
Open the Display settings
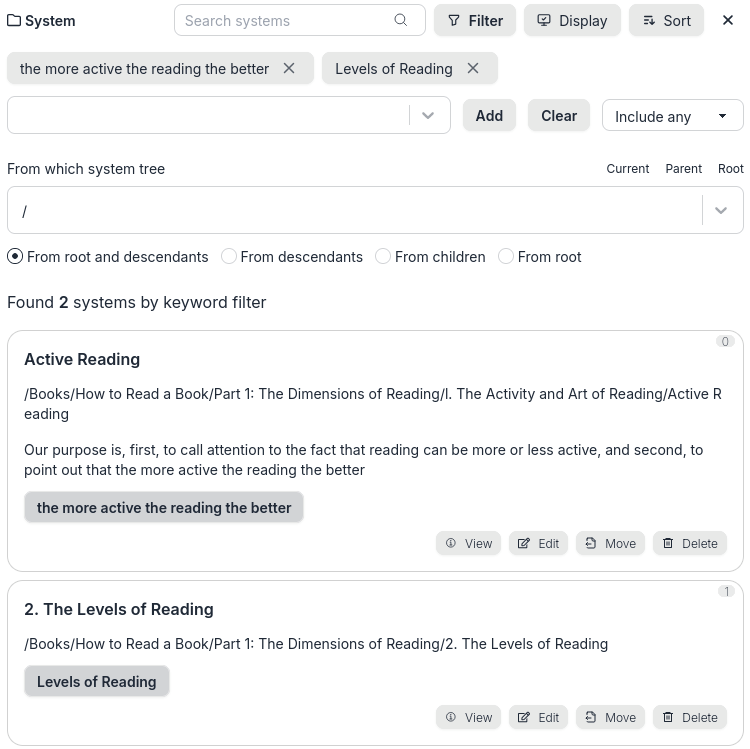tap(572, 20)
